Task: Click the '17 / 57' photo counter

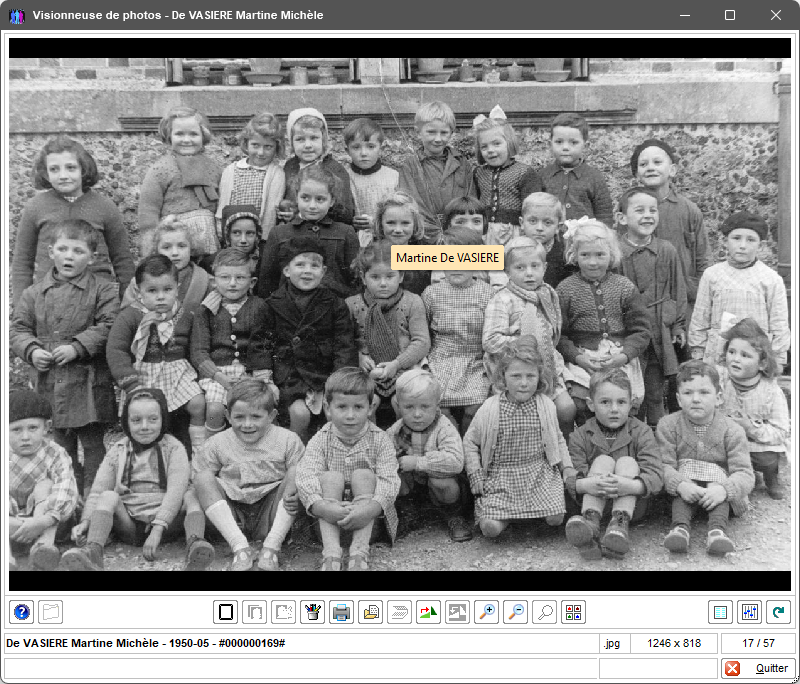Action: coord(758,643)
